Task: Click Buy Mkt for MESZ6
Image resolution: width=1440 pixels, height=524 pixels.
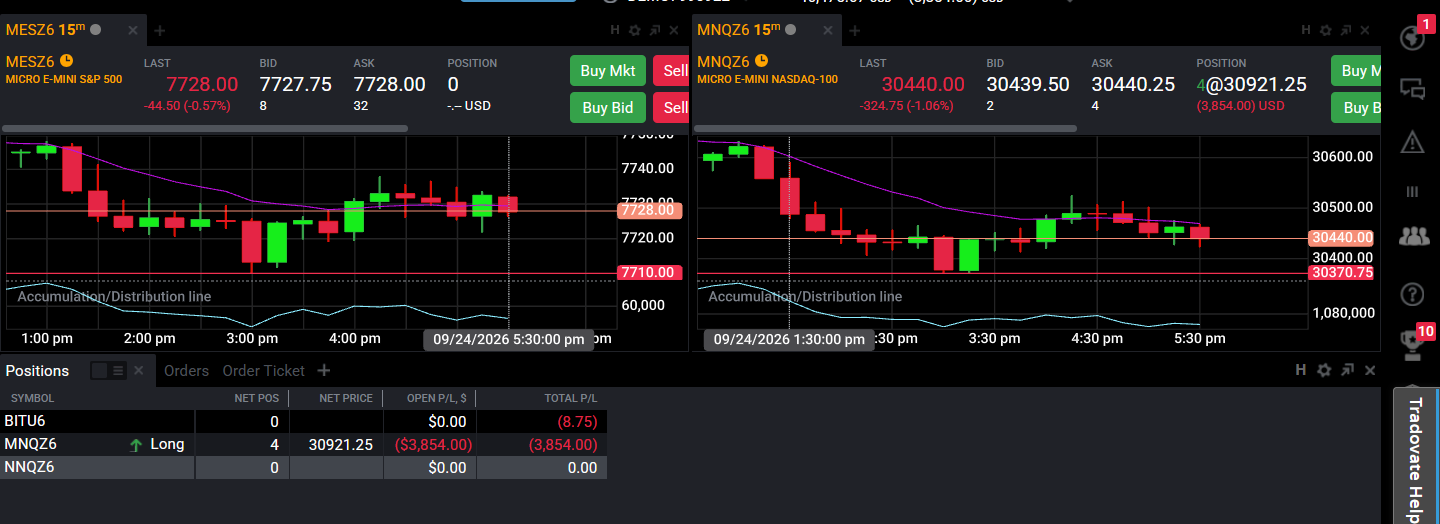Action: (608, 71)
